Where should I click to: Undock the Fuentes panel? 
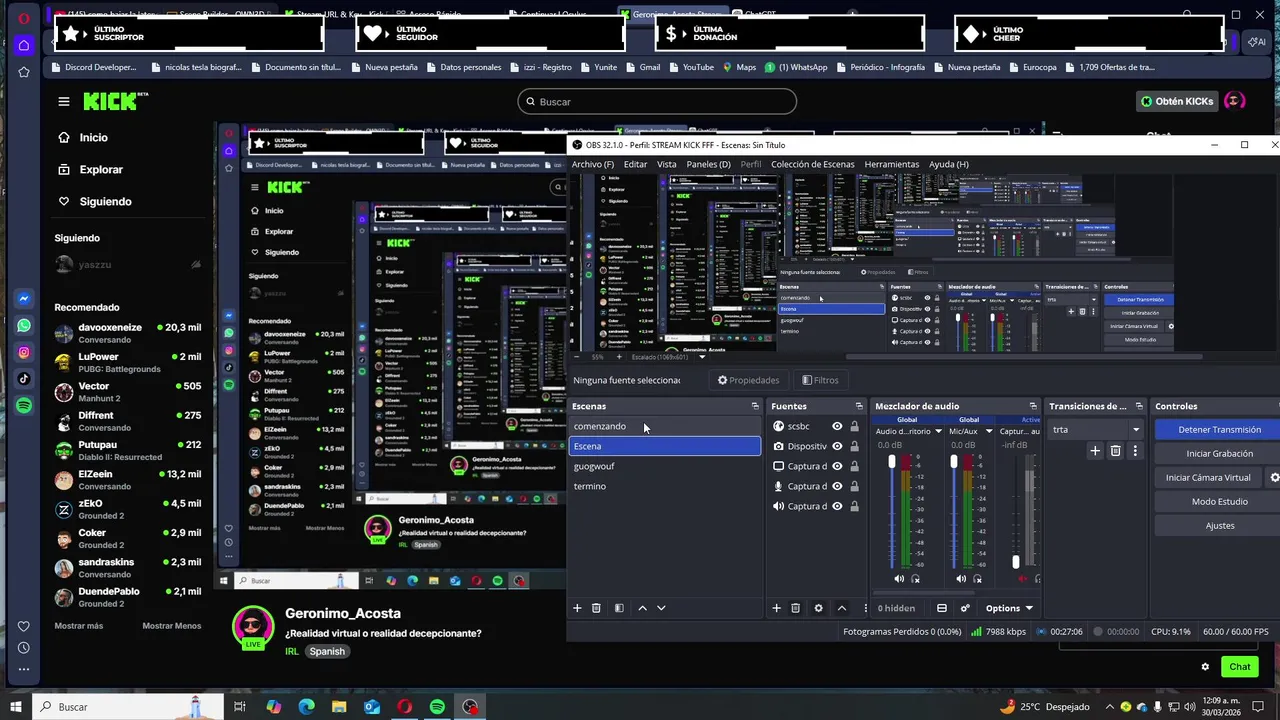[859, 406]
